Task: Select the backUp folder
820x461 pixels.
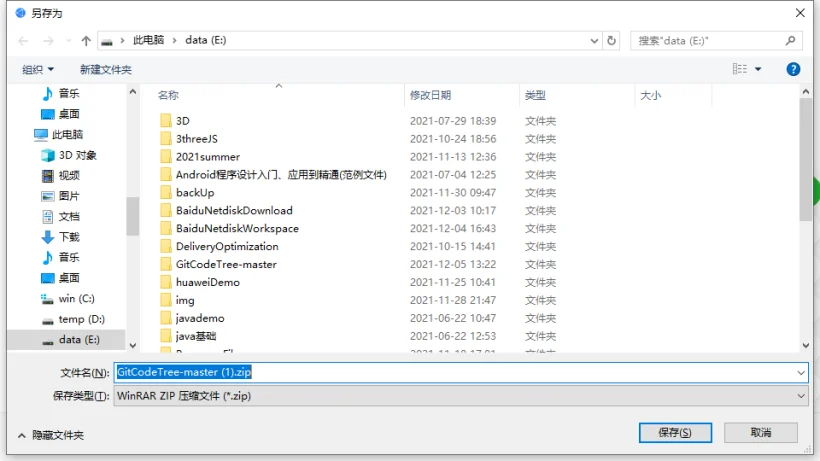Action: click(x=187, y=192)
